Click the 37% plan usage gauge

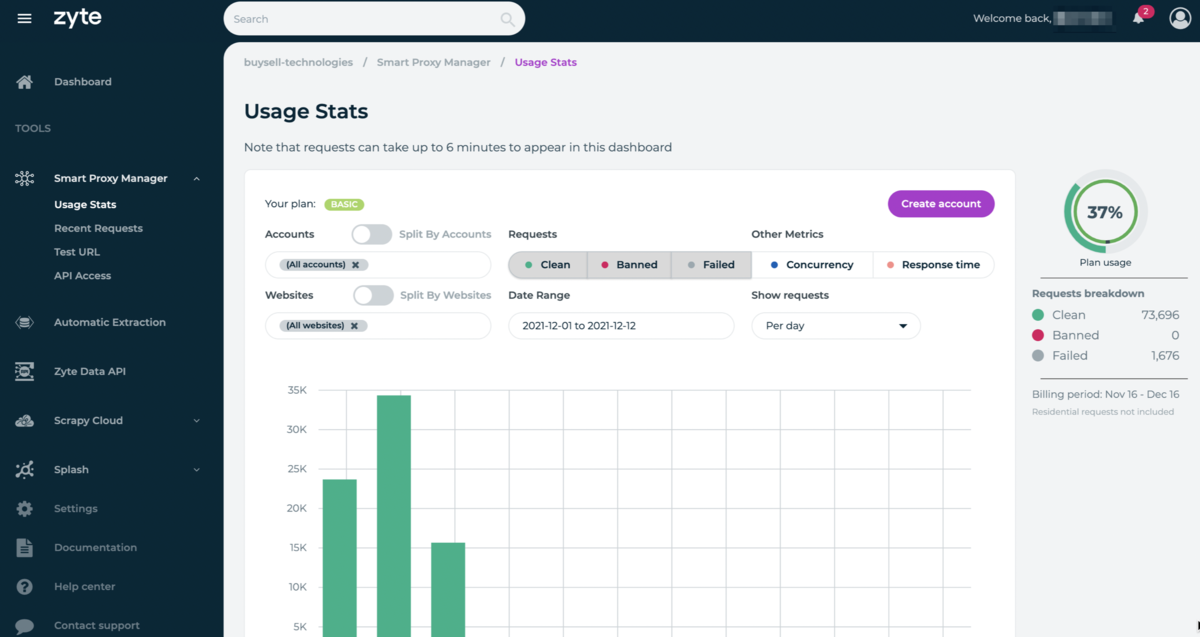pos(1105,212)
